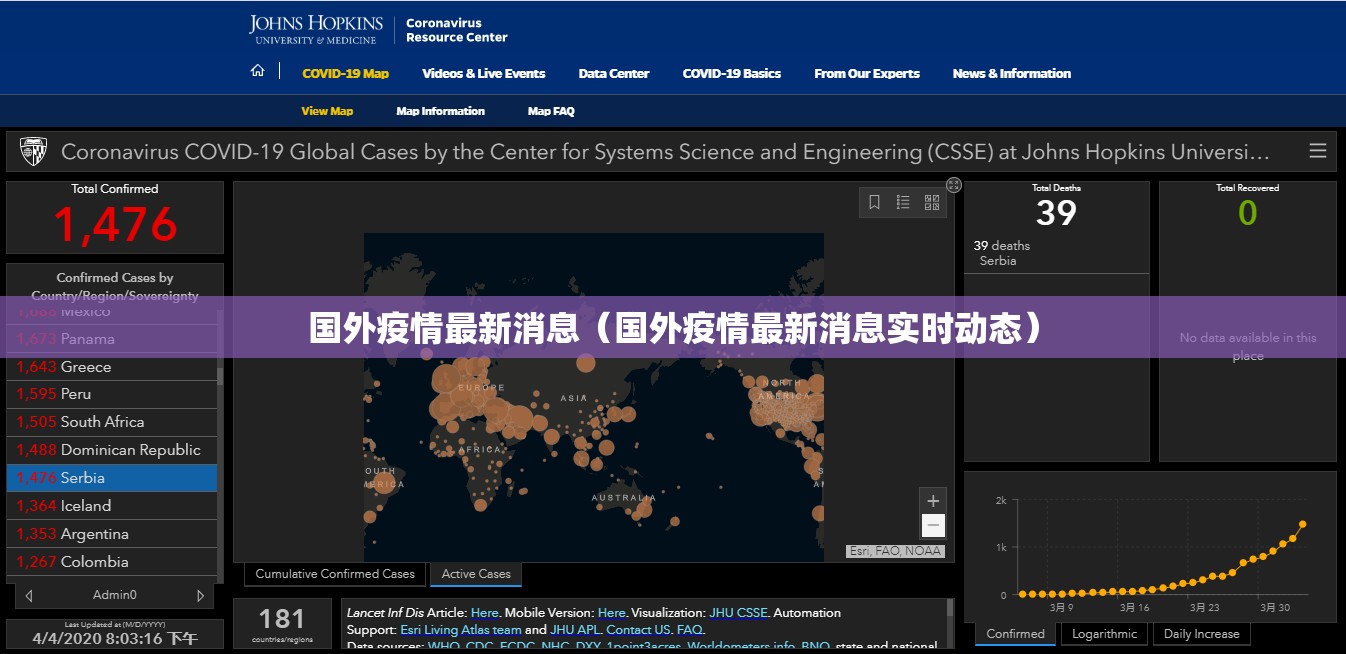Select Iceland in the country list
The height and width of the screenshot is (654, 1346).
coord(112,506)
